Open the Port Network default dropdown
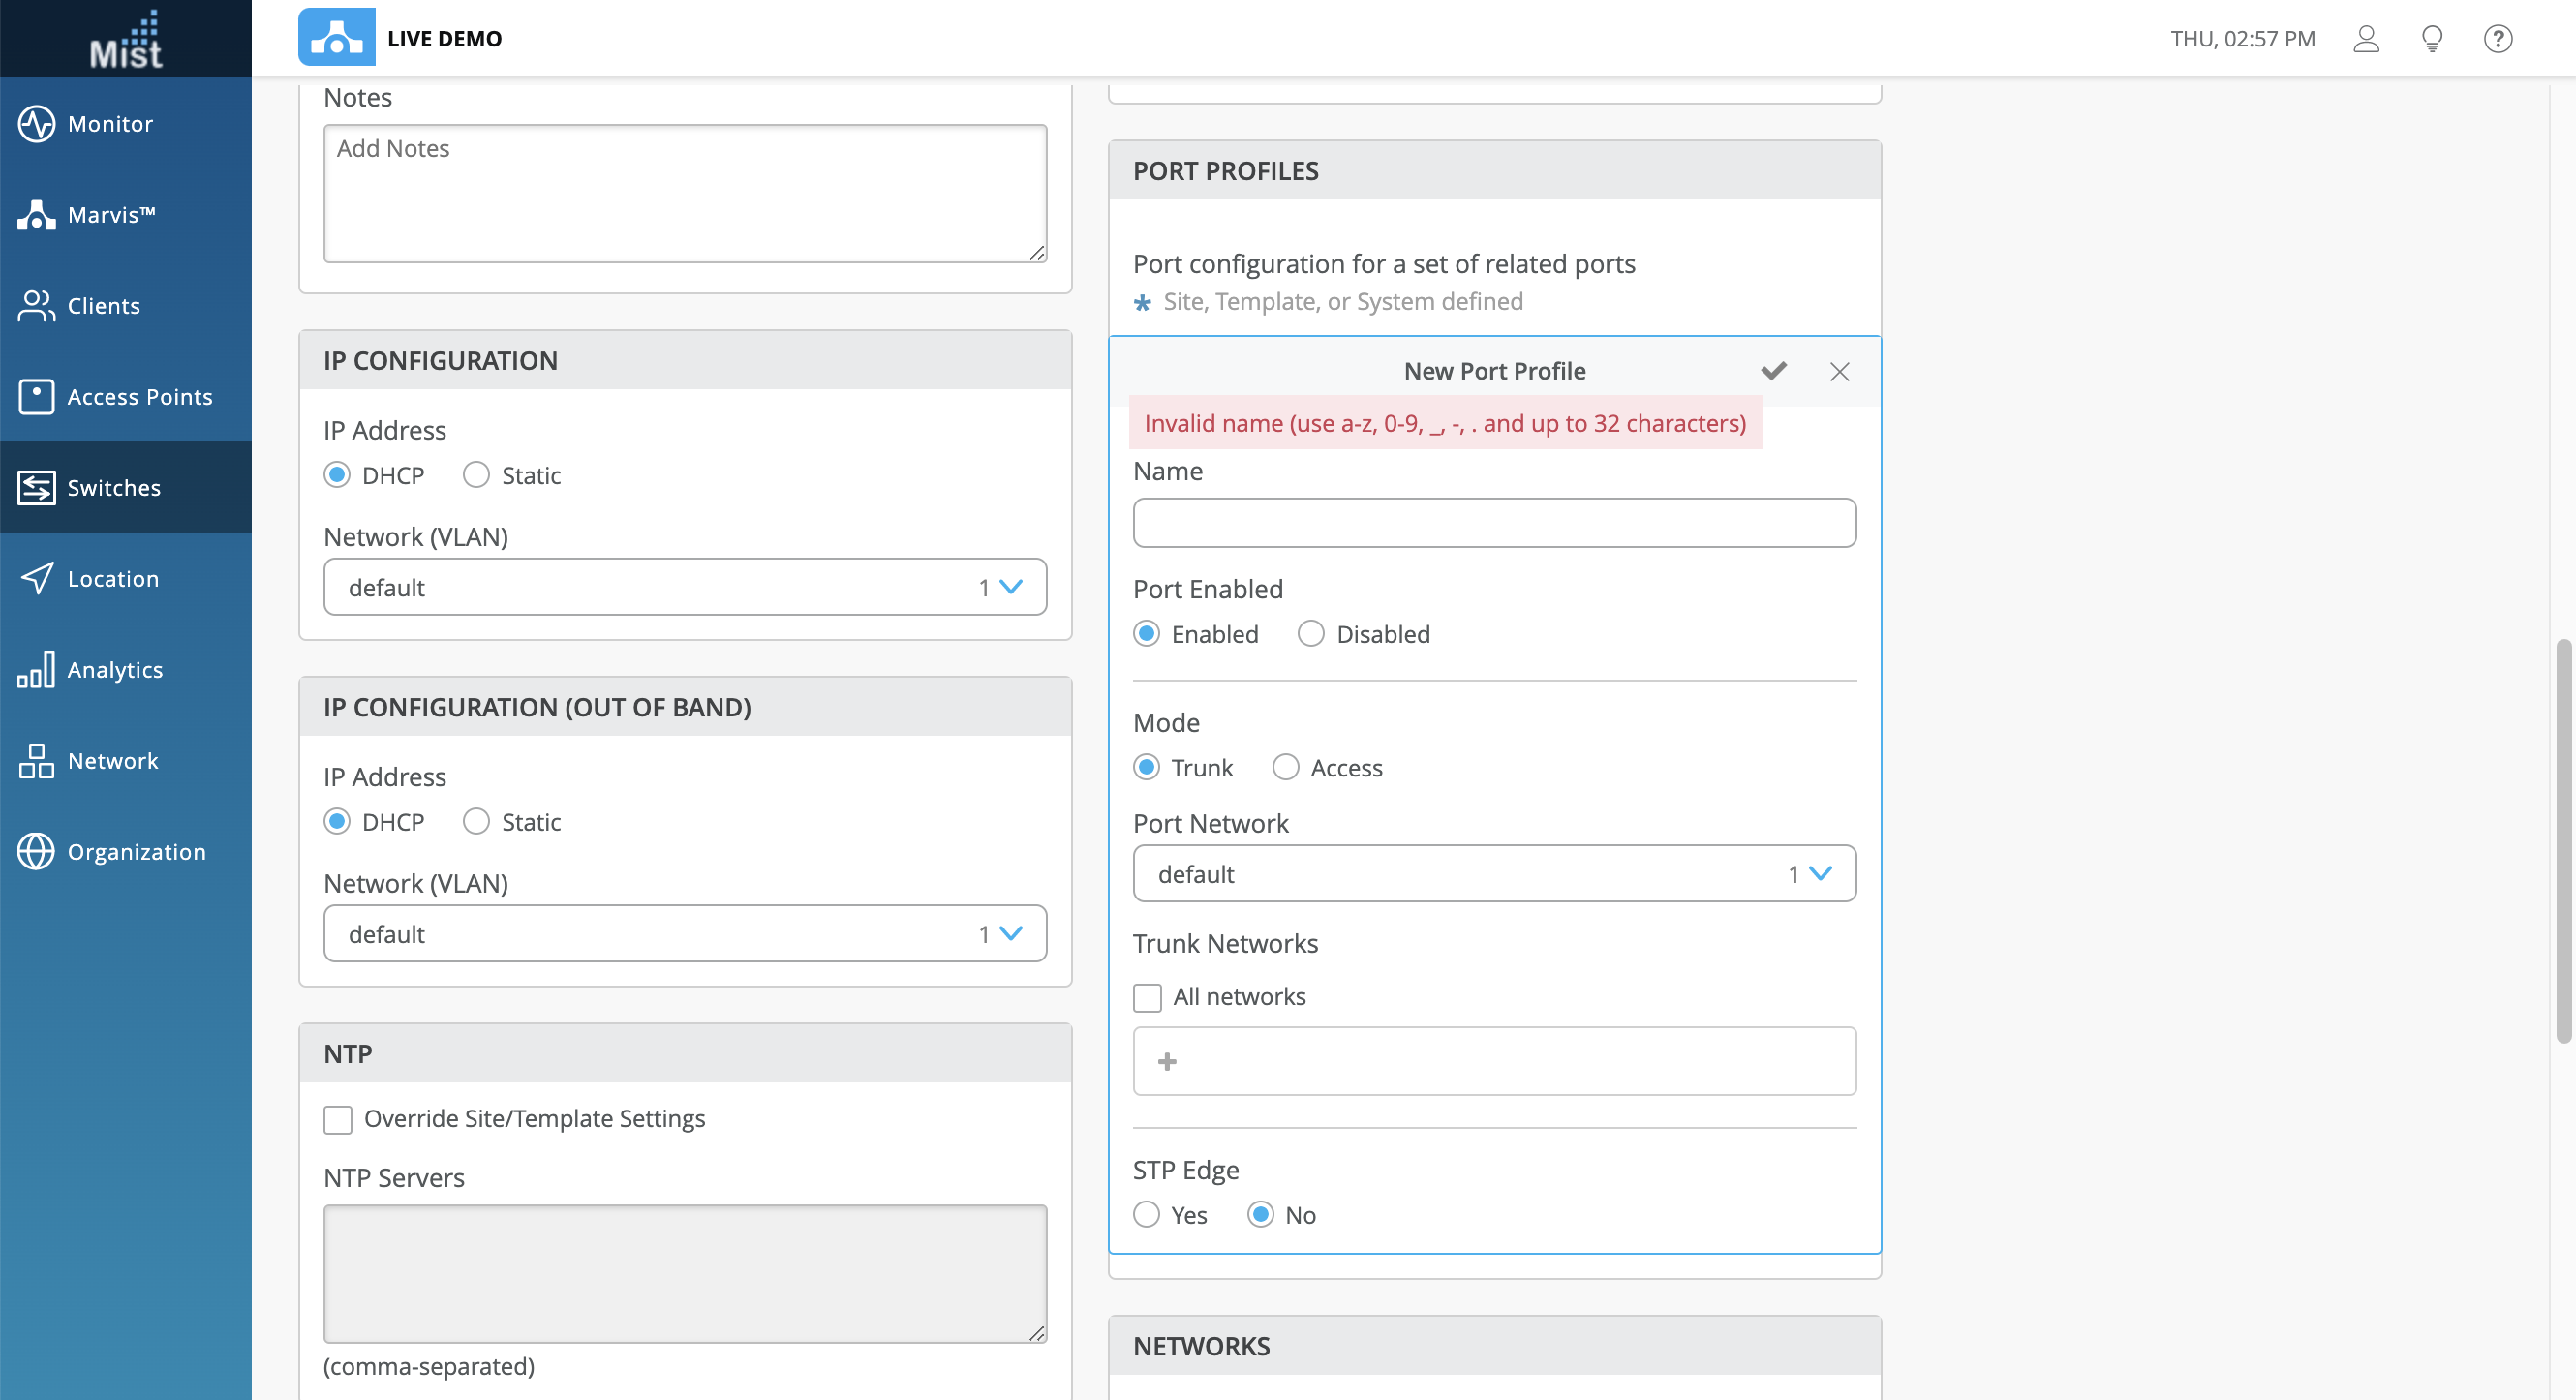The height and width of the screenshot is (1400, 2576). point(1494,874)
